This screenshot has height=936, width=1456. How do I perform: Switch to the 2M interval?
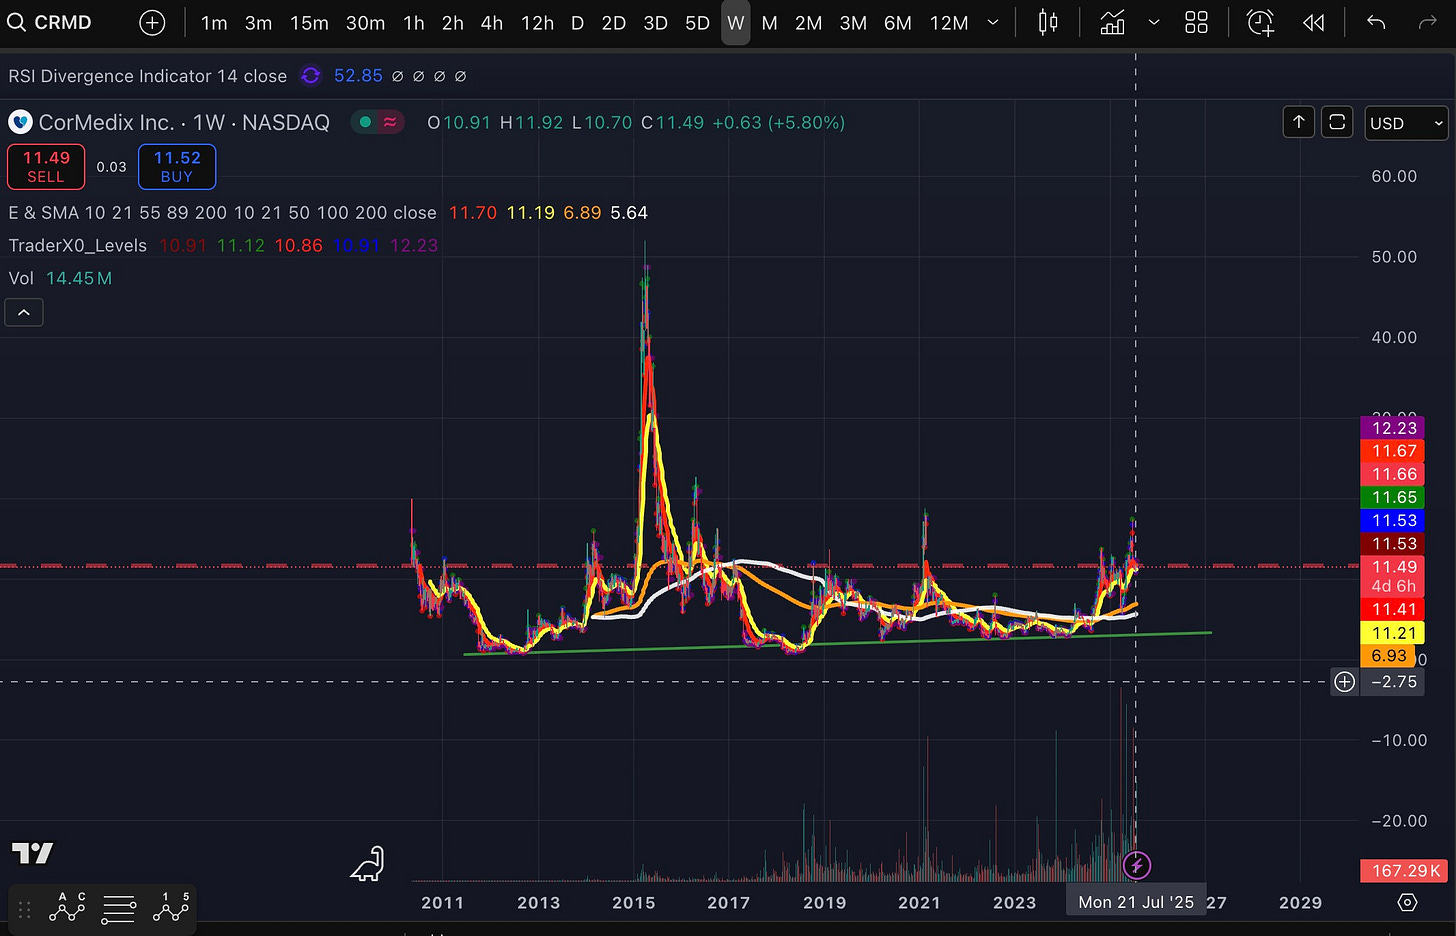point(808,22)
